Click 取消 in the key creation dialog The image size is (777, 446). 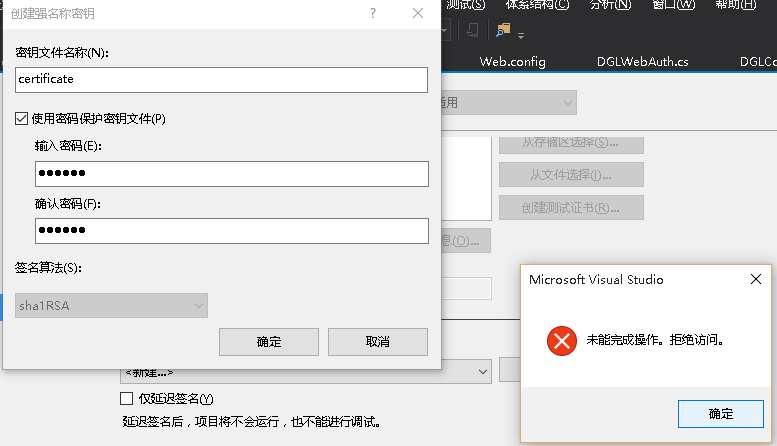378,342
